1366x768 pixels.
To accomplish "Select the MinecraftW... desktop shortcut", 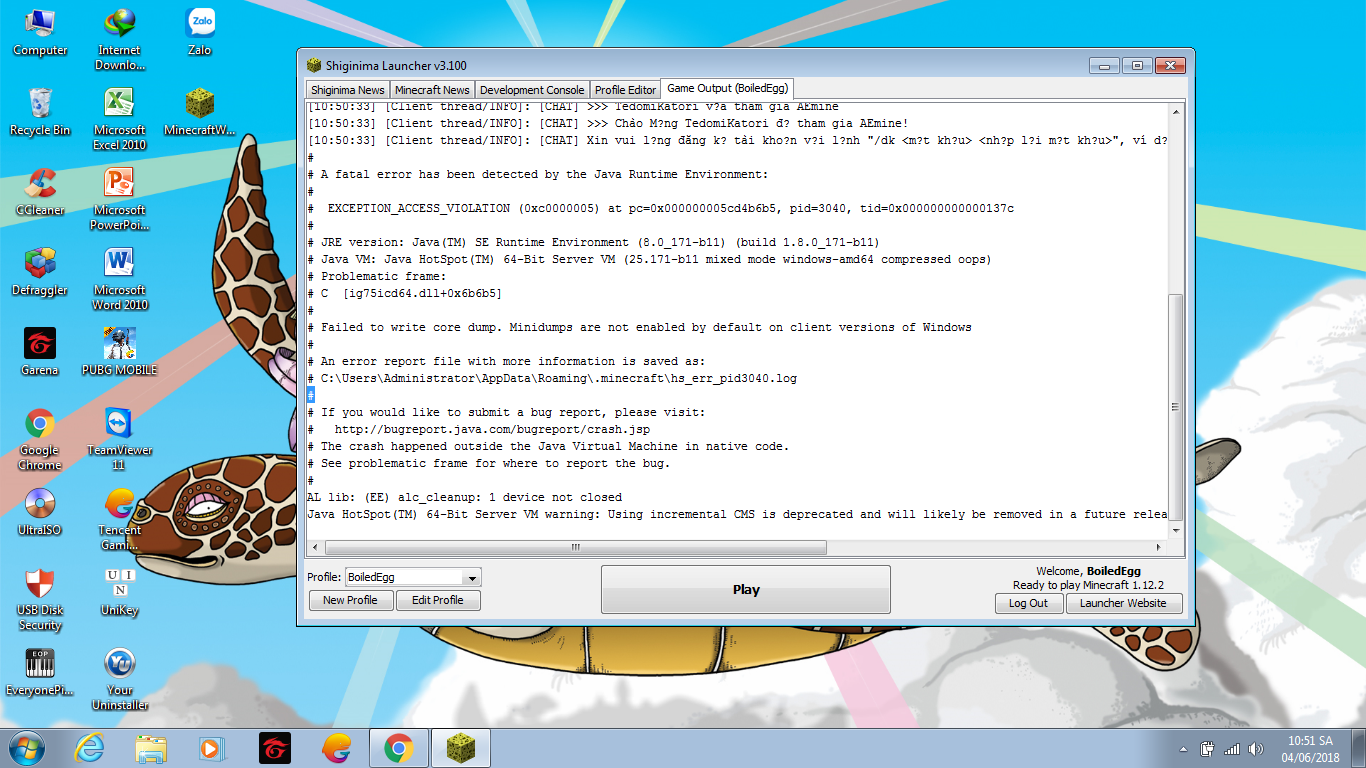I will [x=200, y=112].
